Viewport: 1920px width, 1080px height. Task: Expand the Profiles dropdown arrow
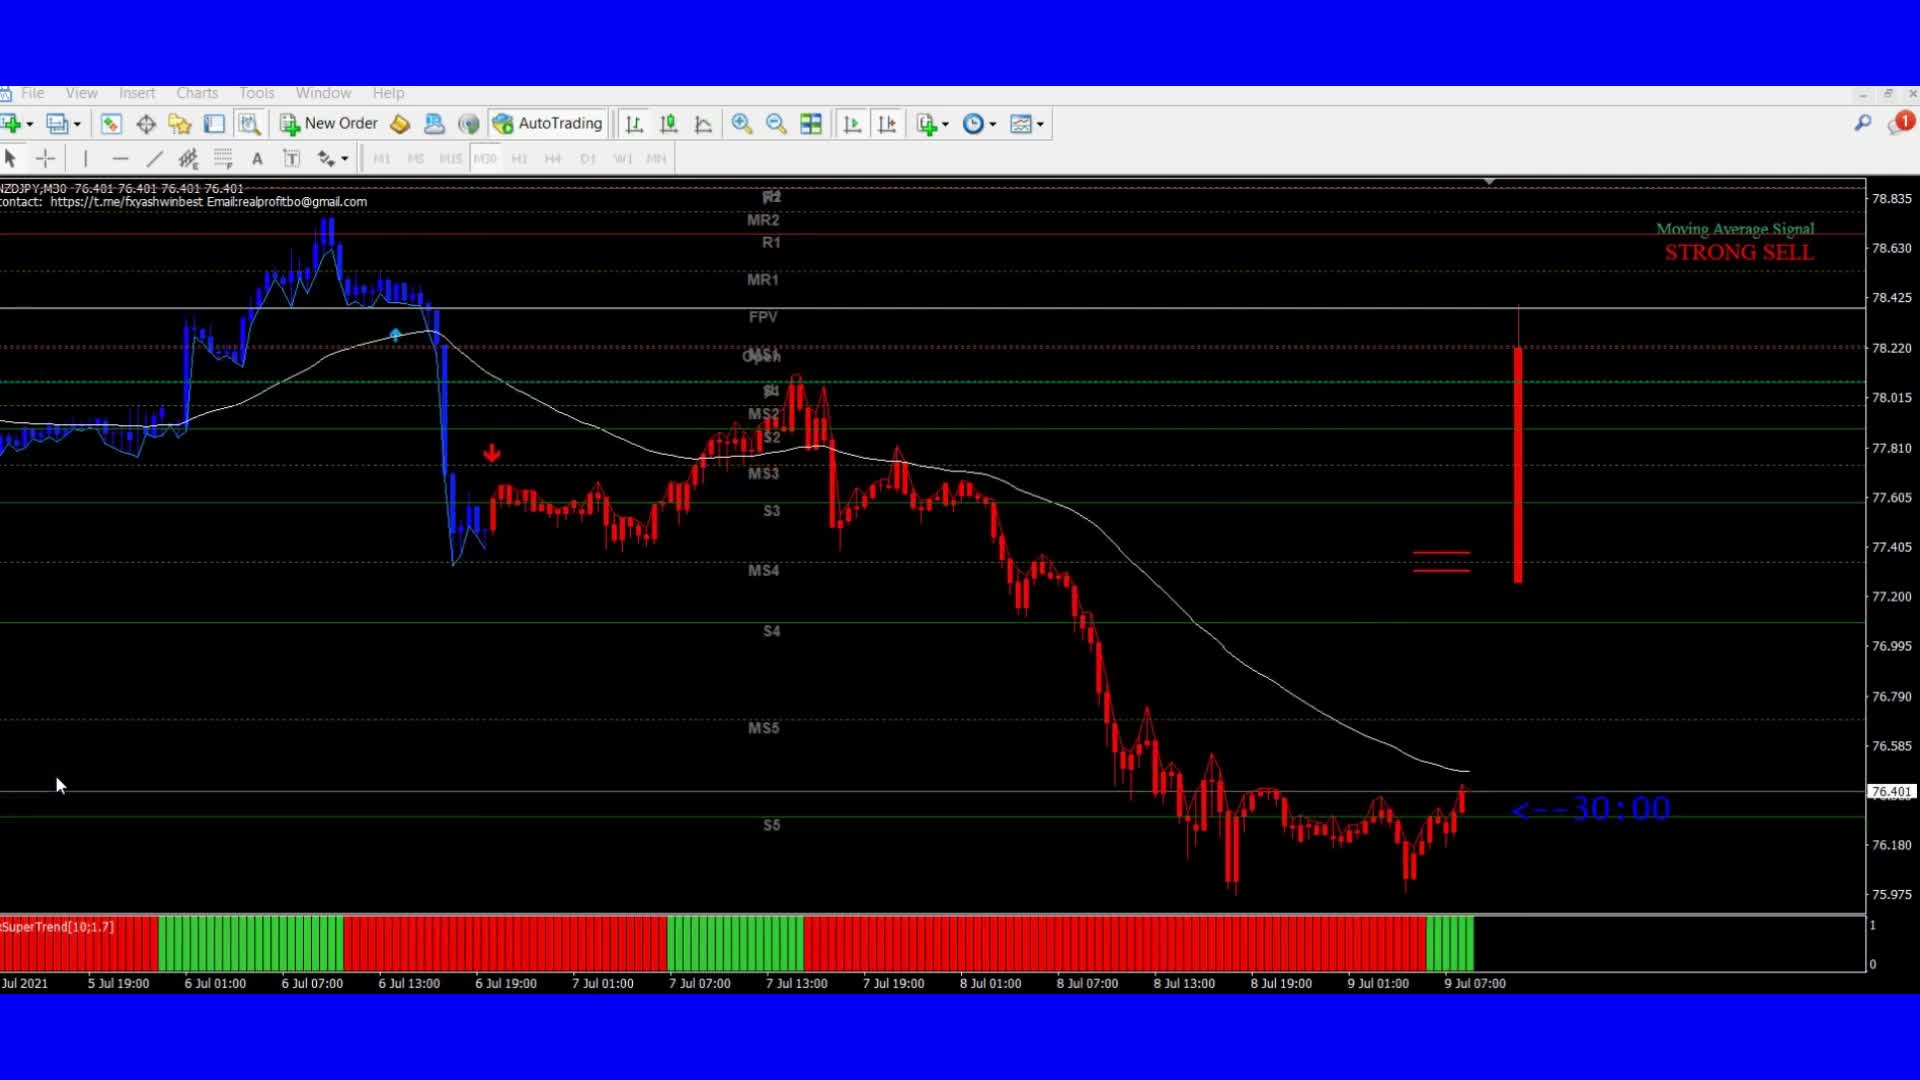pyautogui.click(x=77, y=124)
